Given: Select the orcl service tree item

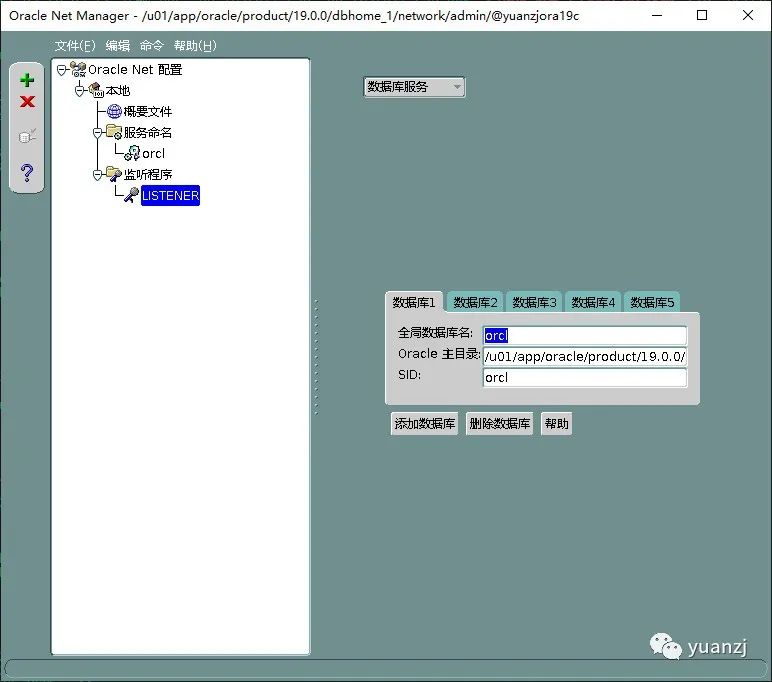Looking at the screenshot, I should coord(153,154).
